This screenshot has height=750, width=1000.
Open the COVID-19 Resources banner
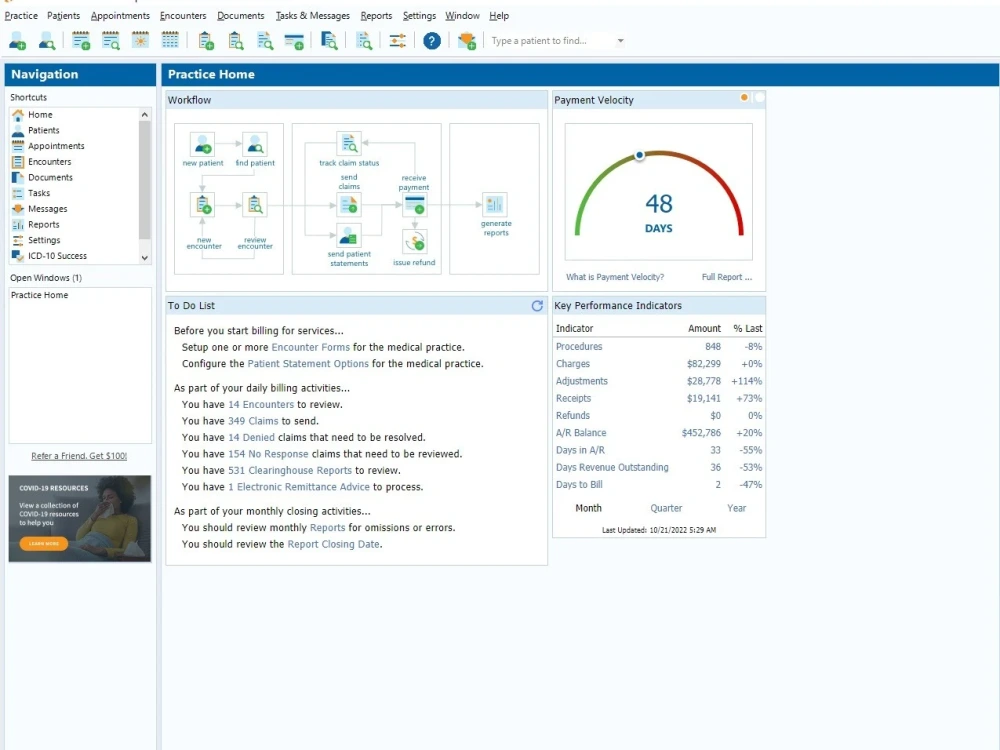click(80, 518)
